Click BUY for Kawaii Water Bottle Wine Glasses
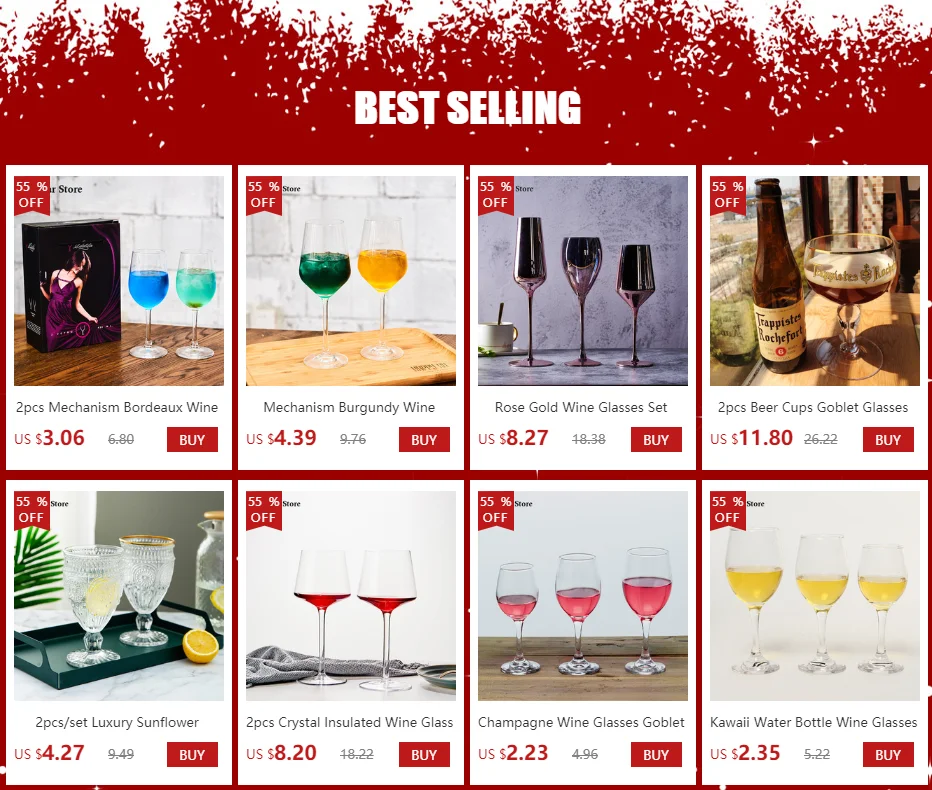 point(888,754)
